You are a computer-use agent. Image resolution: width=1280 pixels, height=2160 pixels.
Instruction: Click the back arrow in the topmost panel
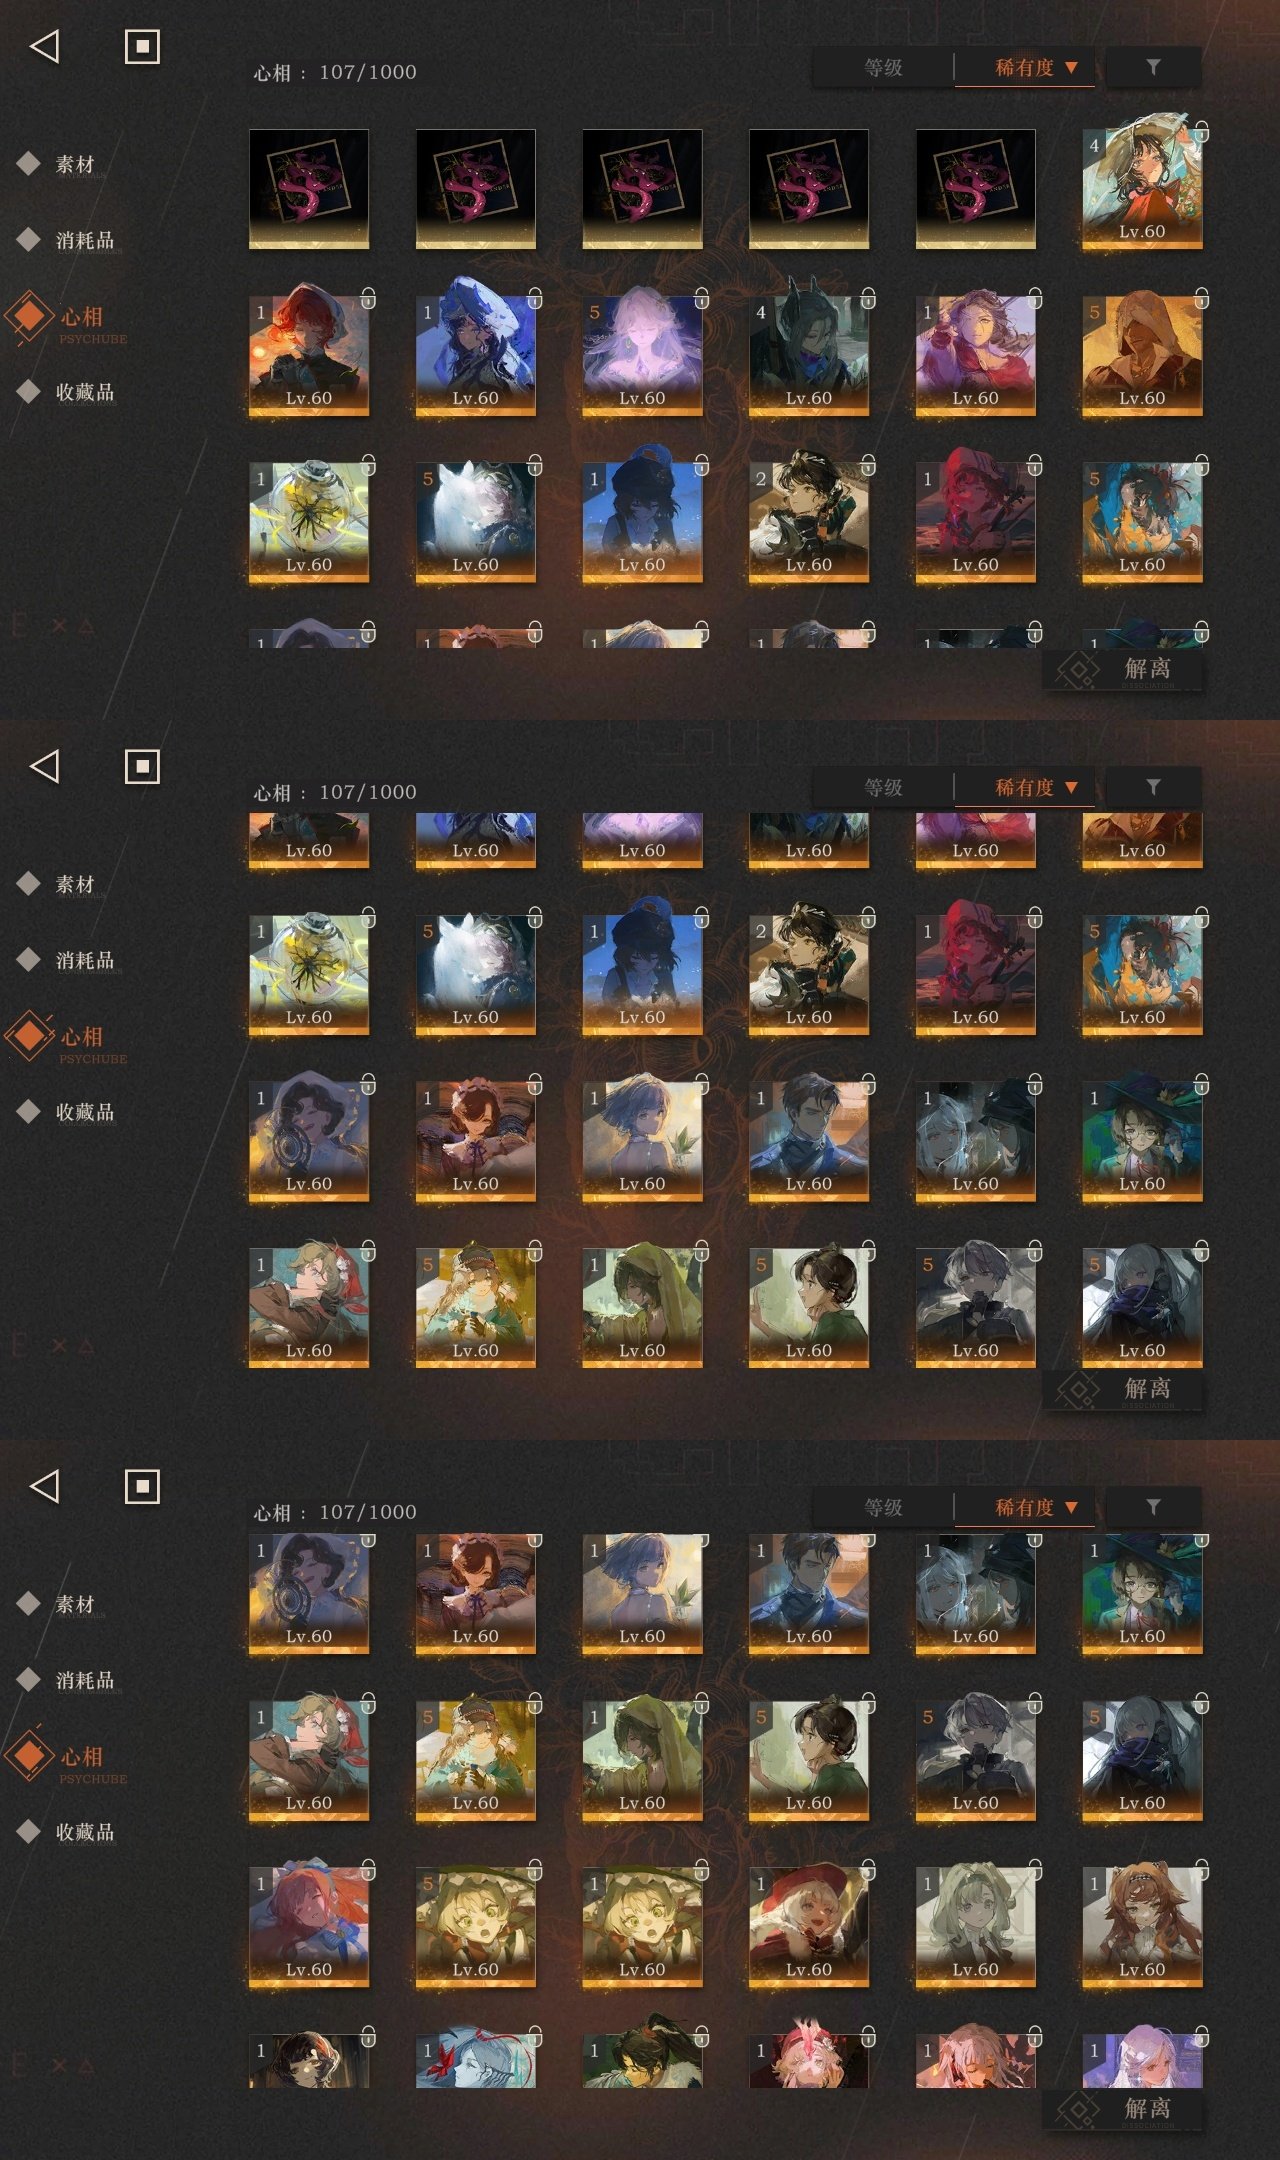[45, 46]
